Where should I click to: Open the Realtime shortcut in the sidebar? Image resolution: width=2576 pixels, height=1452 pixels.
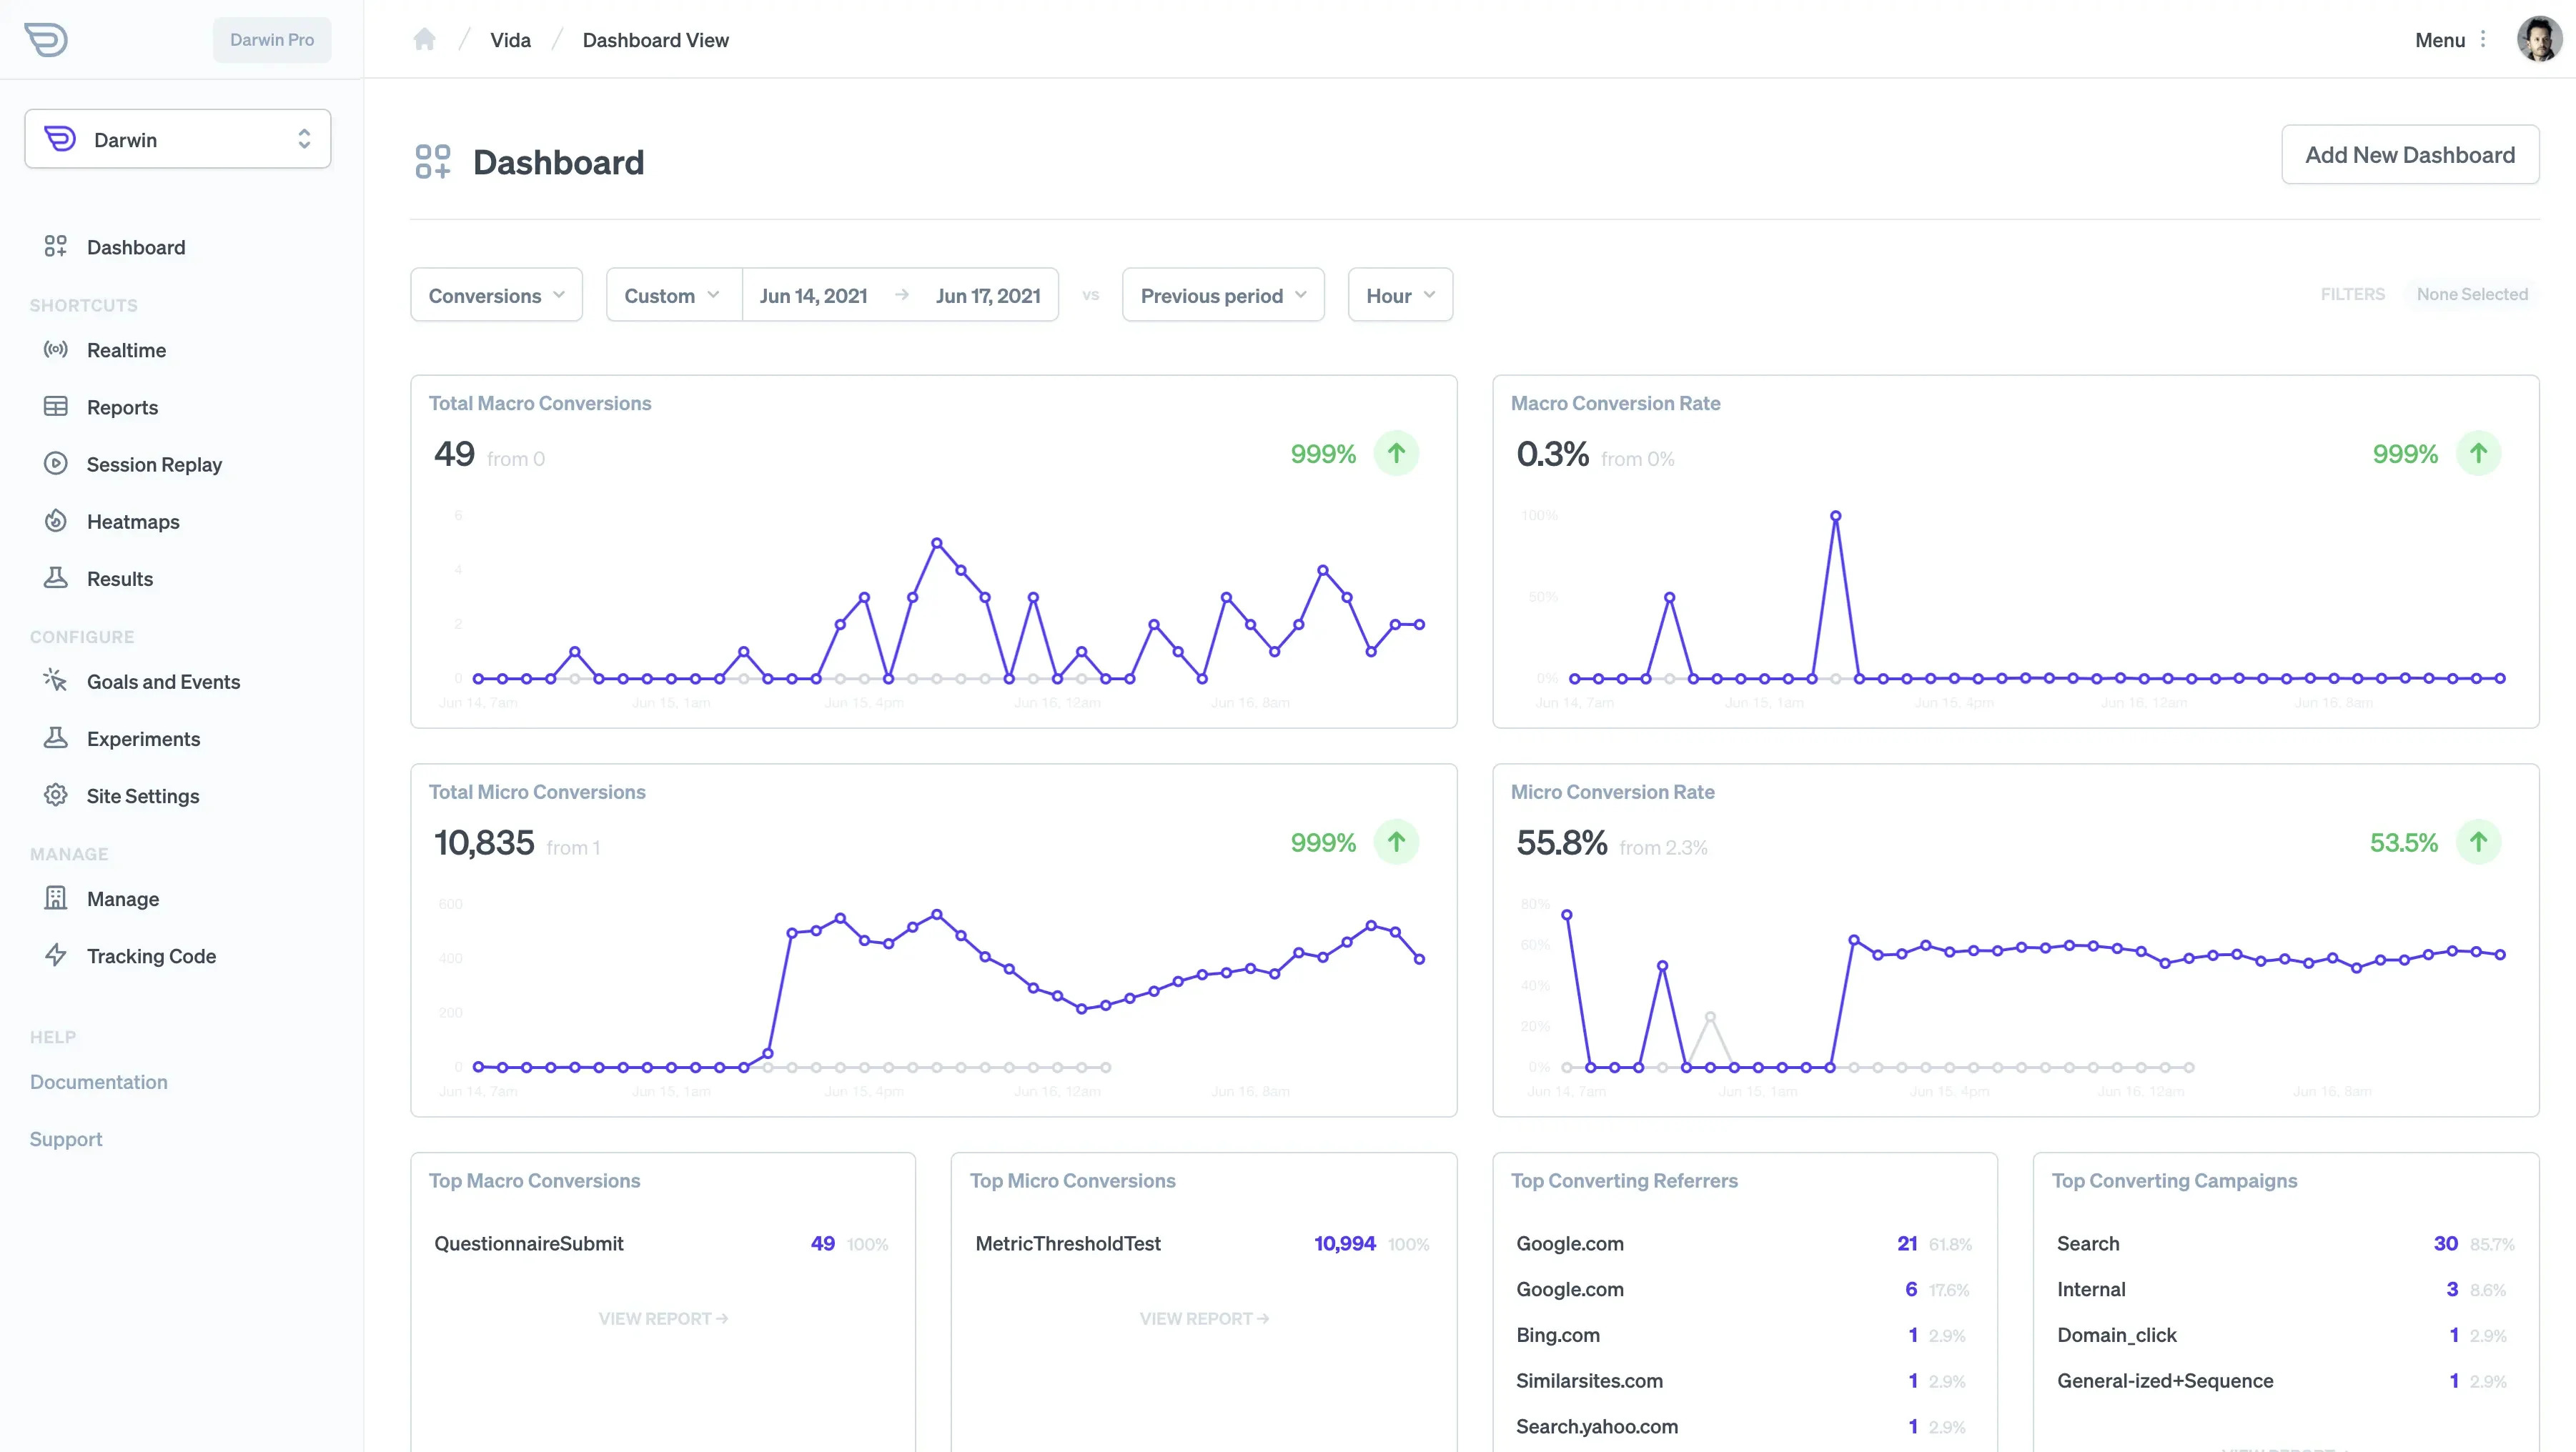click(126, 350)
